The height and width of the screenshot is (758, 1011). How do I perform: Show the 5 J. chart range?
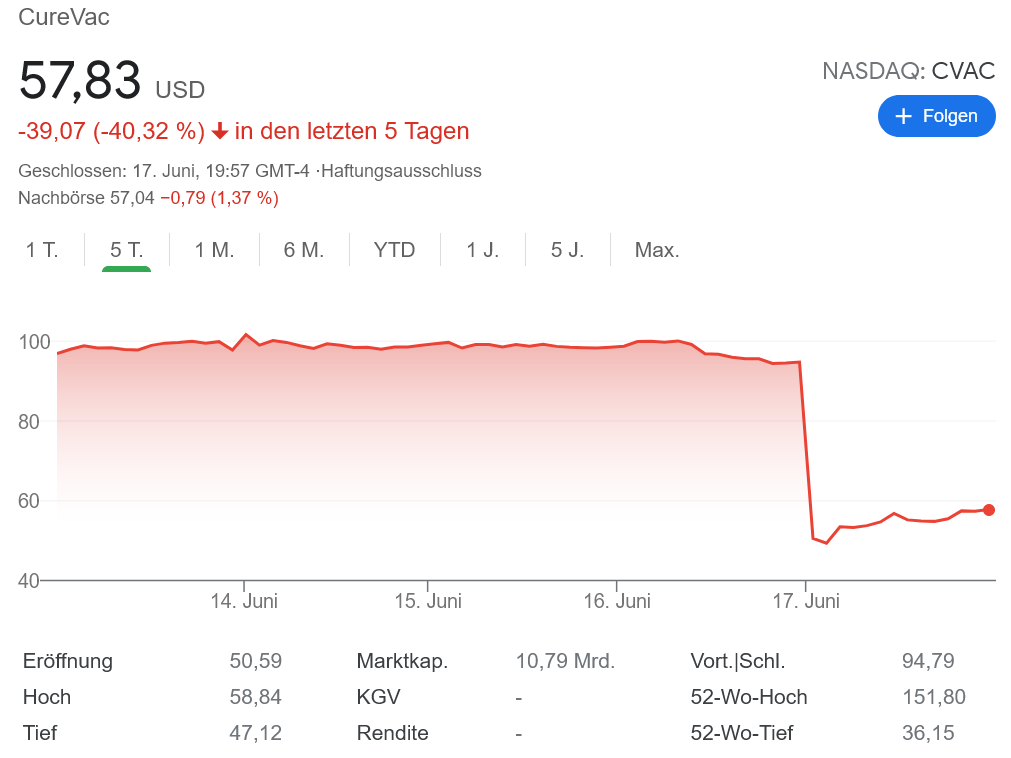(567, 250)
